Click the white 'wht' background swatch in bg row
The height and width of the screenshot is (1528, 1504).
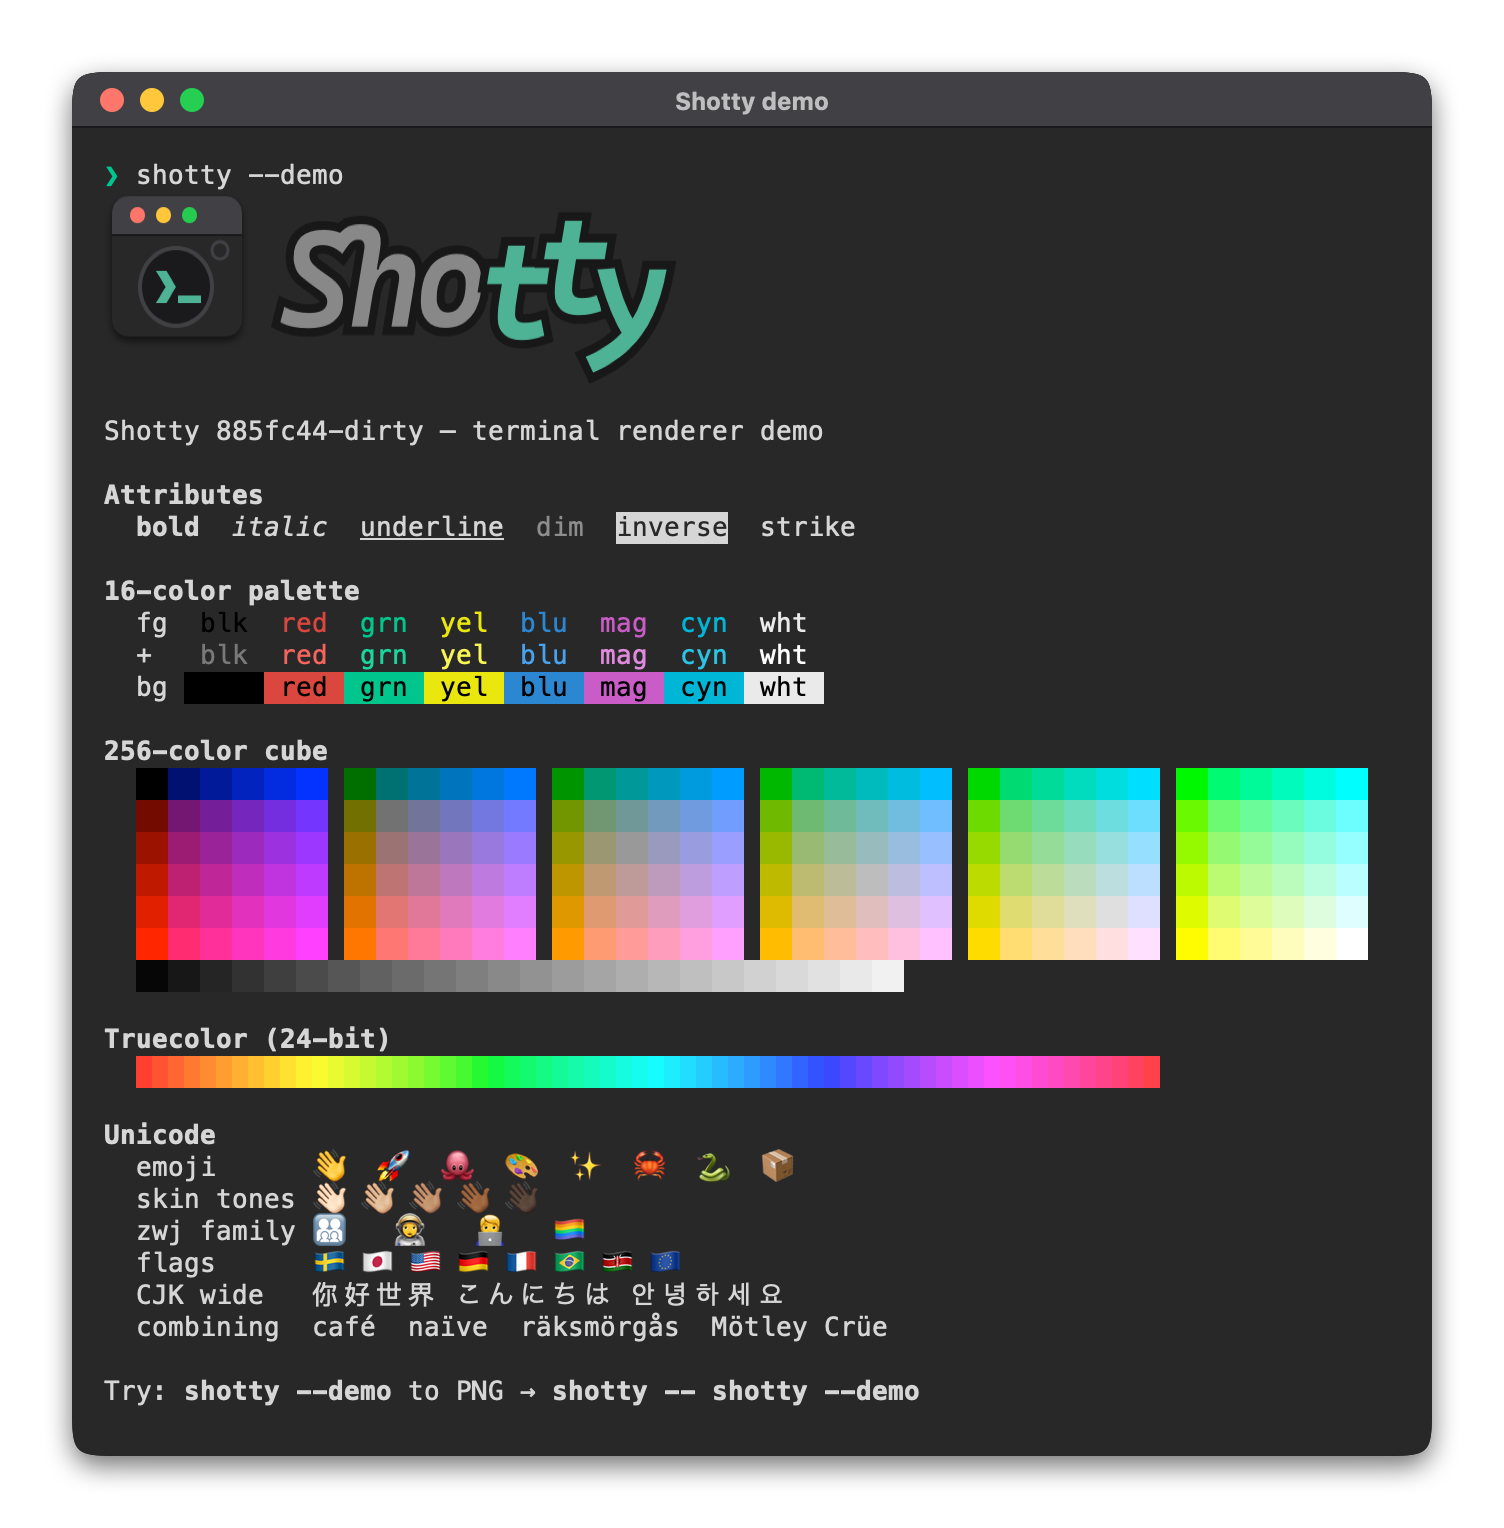point(784,688)
